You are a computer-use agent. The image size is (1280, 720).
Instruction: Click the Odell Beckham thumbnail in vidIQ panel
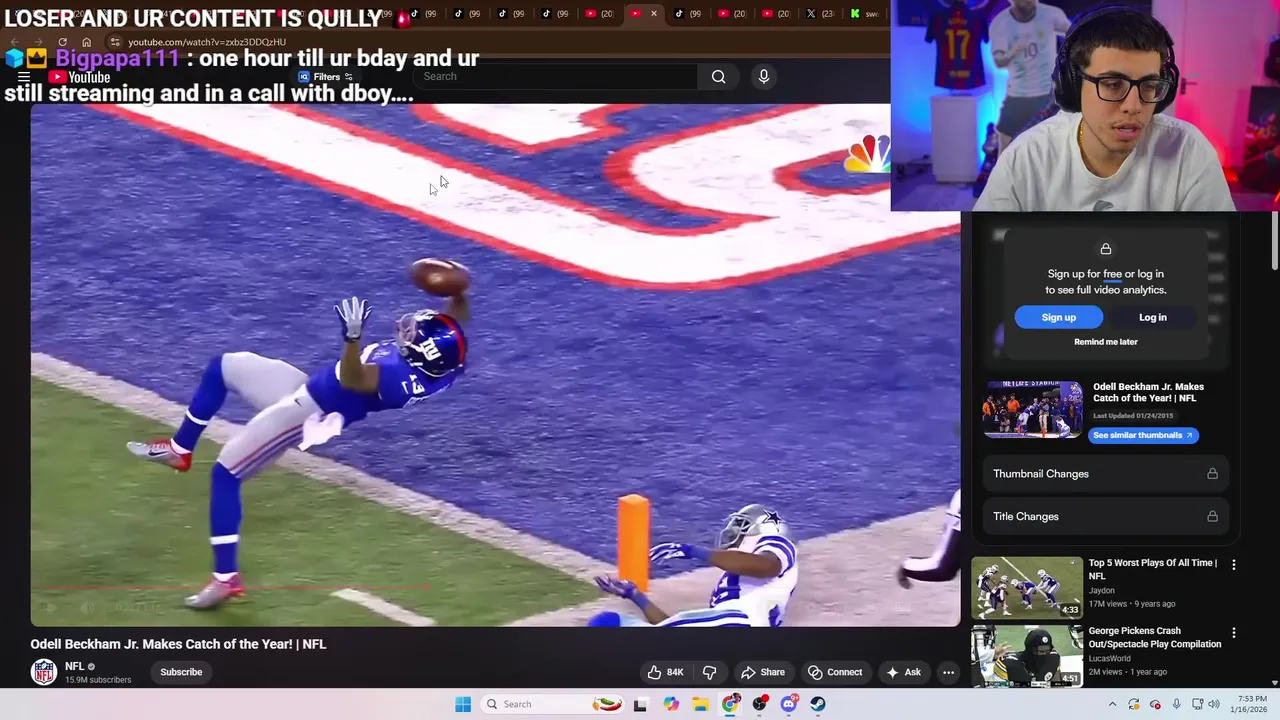(1033, 410)
